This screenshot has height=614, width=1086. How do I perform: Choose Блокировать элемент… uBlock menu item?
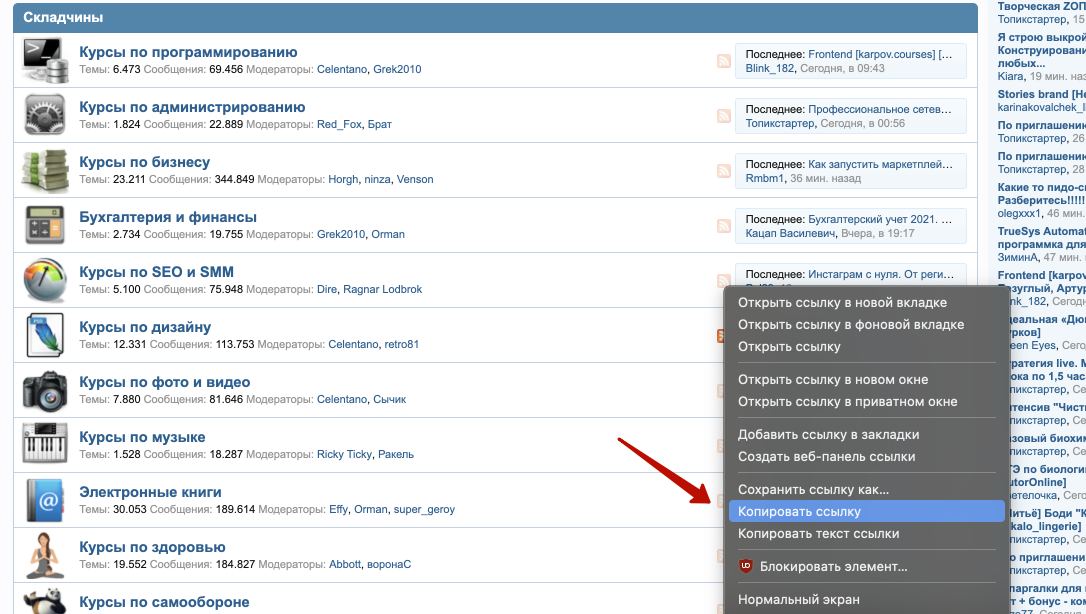tap(833, 567)
